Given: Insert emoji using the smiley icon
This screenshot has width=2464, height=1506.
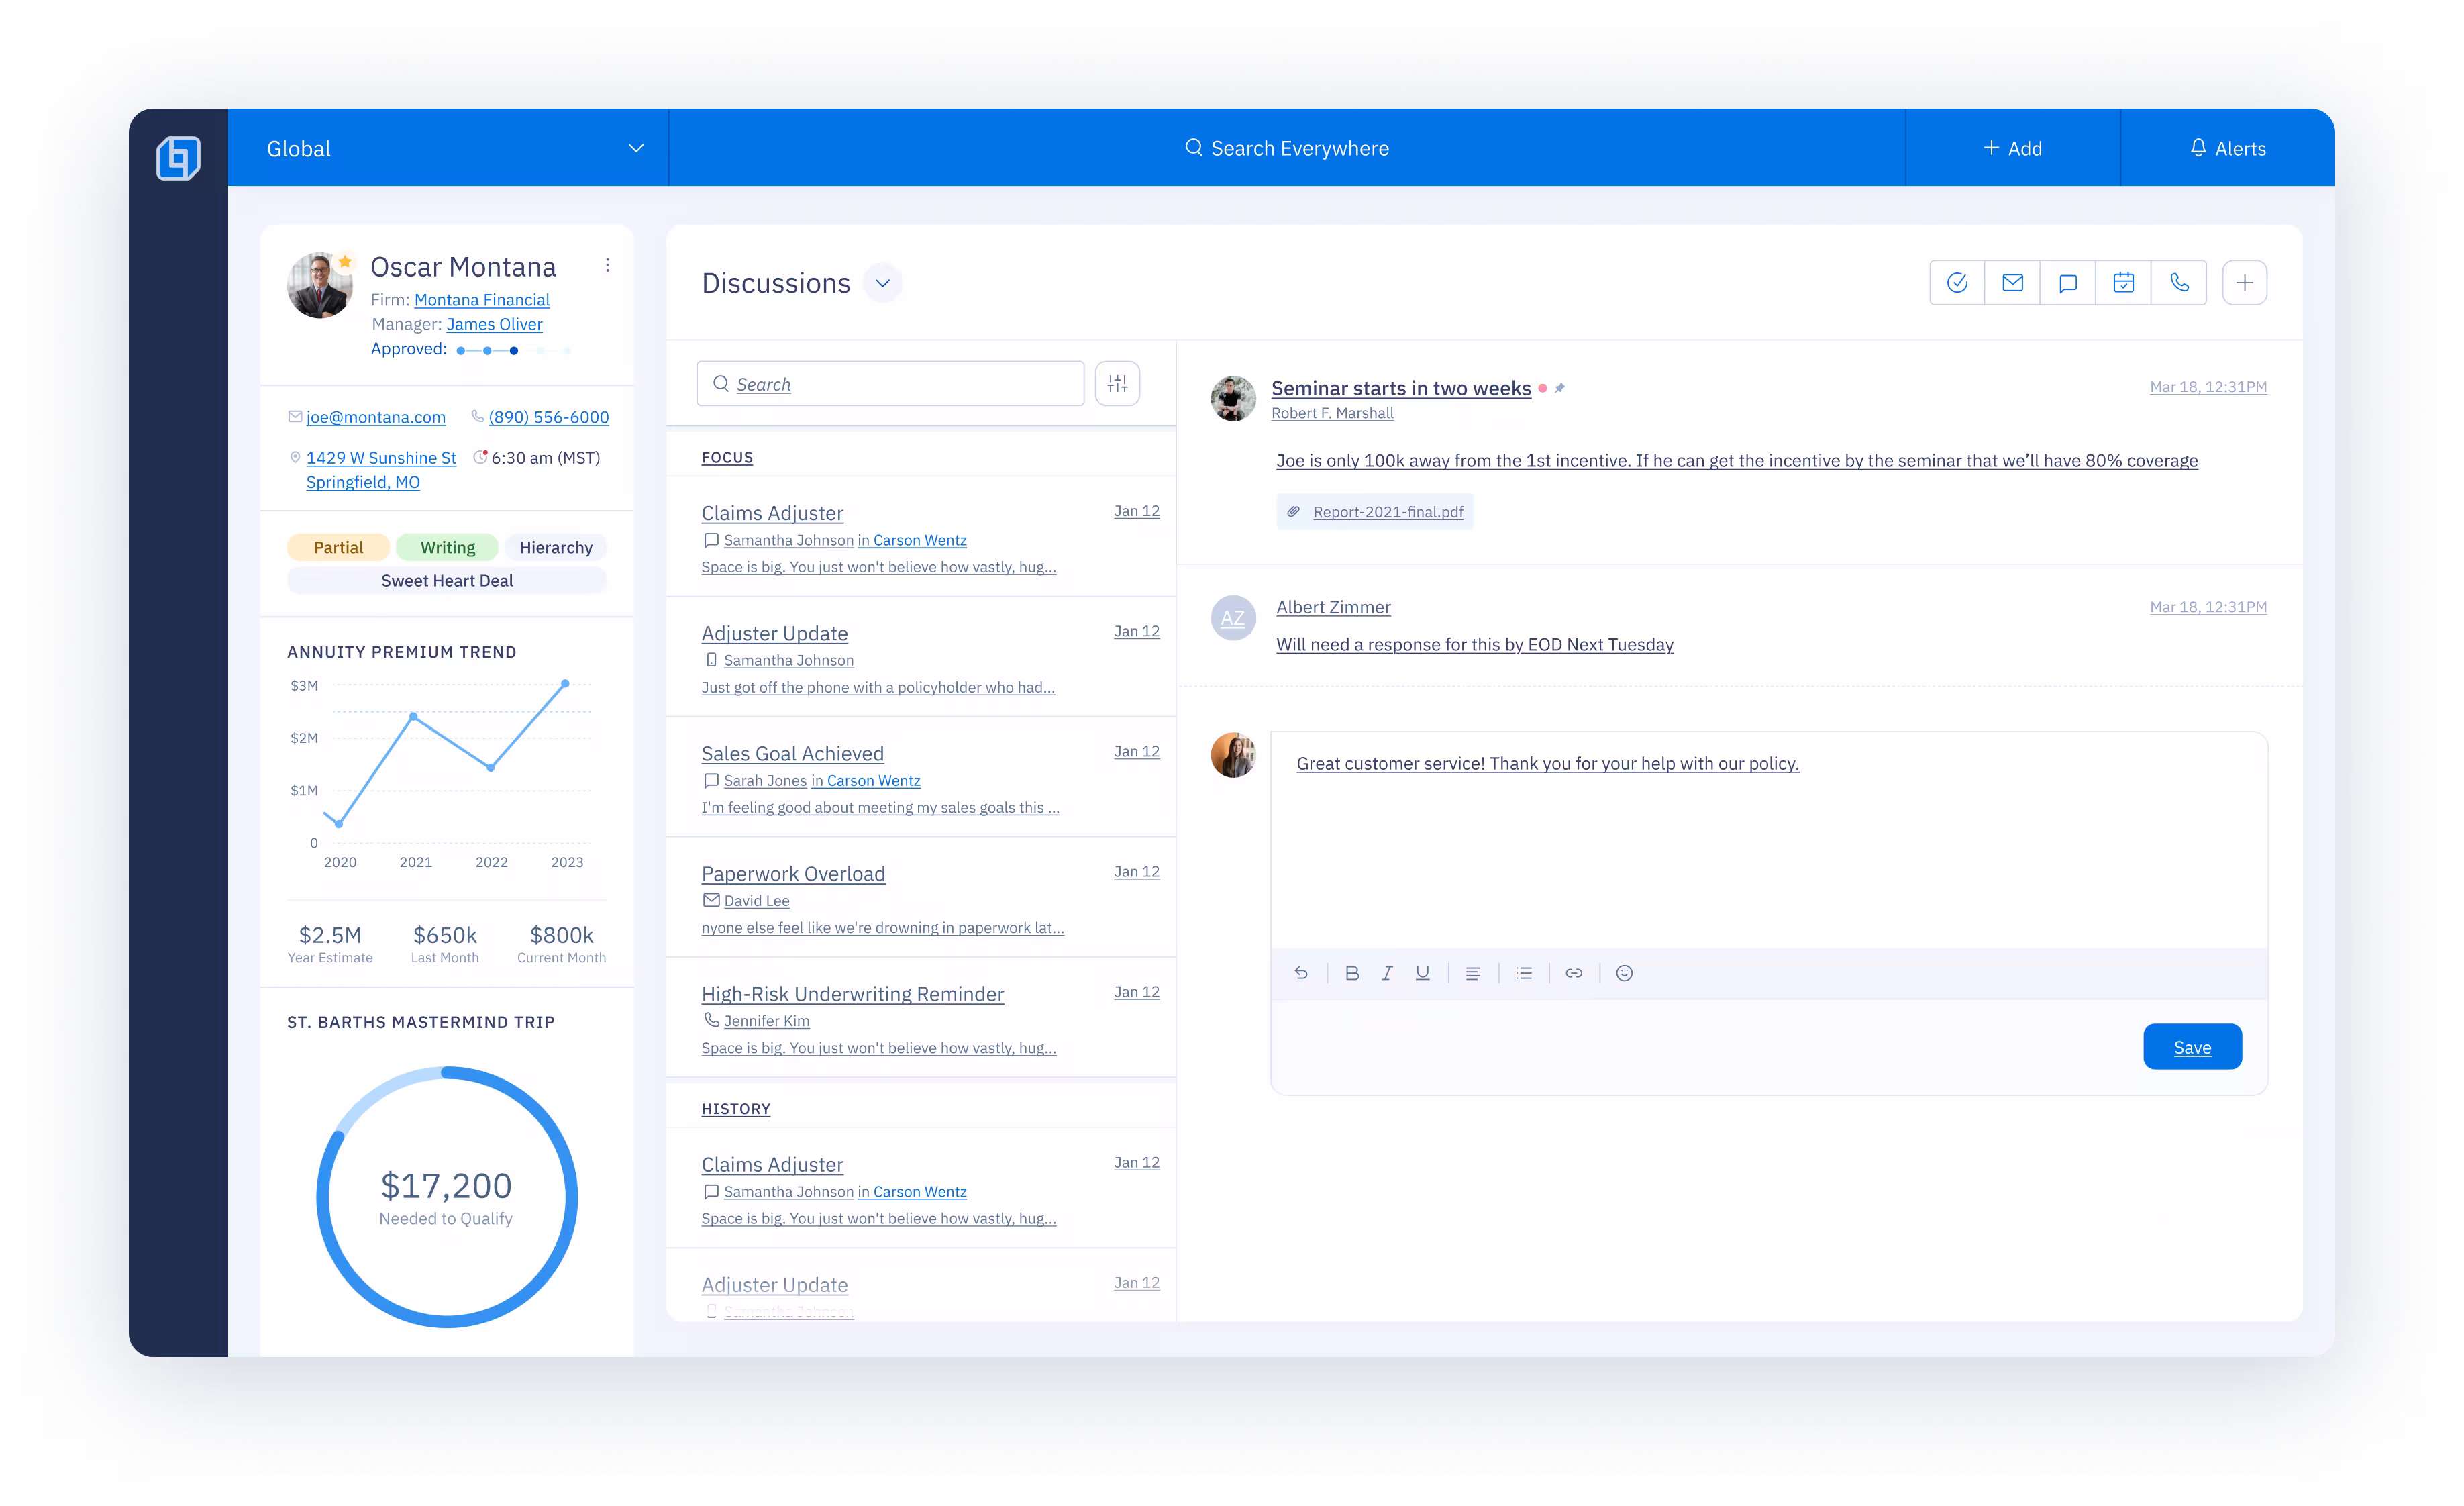Looking at the screenshot, I should [x=1624, y=973].
